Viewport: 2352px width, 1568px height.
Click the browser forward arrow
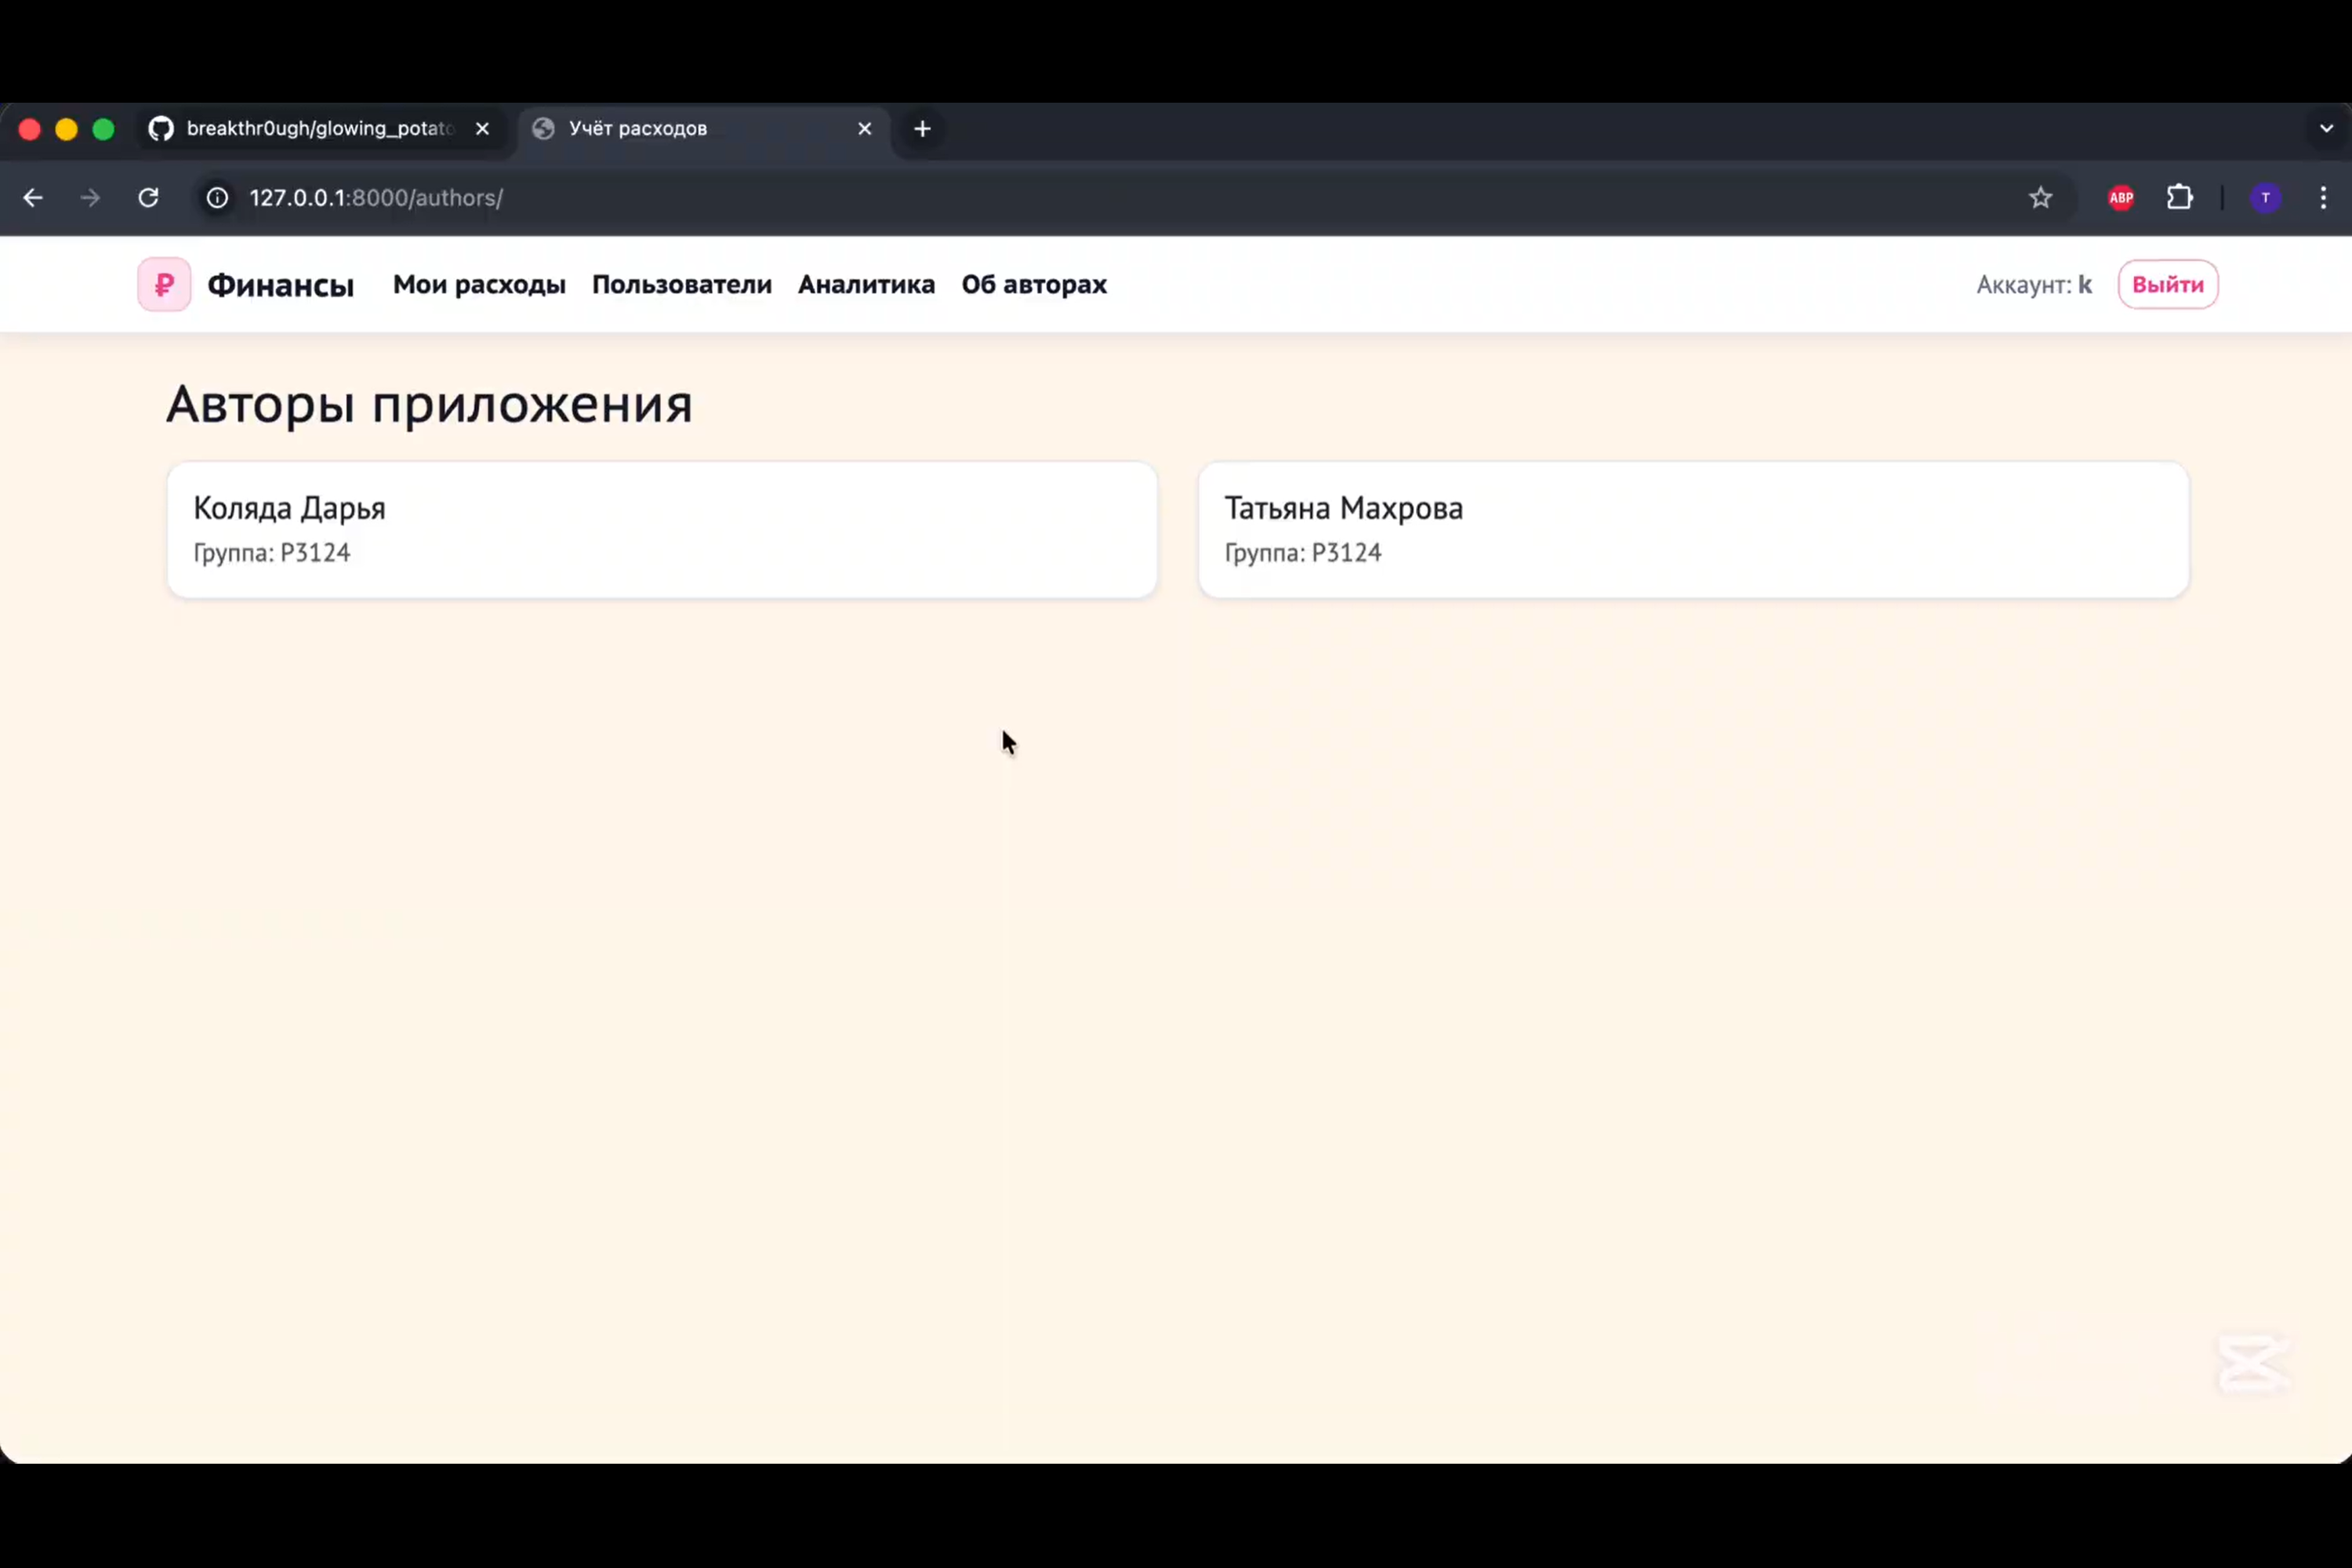pyautogui.click(x=90, y=198)
